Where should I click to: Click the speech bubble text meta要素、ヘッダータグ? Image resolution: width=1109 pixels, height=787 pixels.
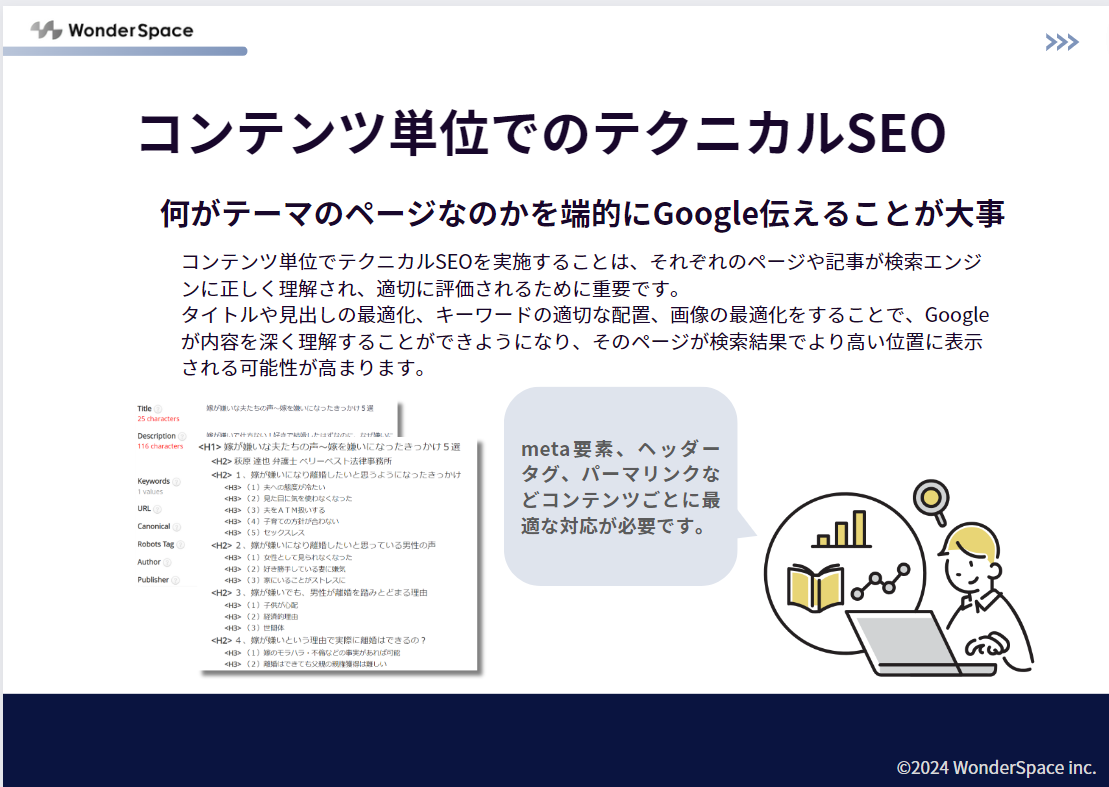click(x=620, y=487)
